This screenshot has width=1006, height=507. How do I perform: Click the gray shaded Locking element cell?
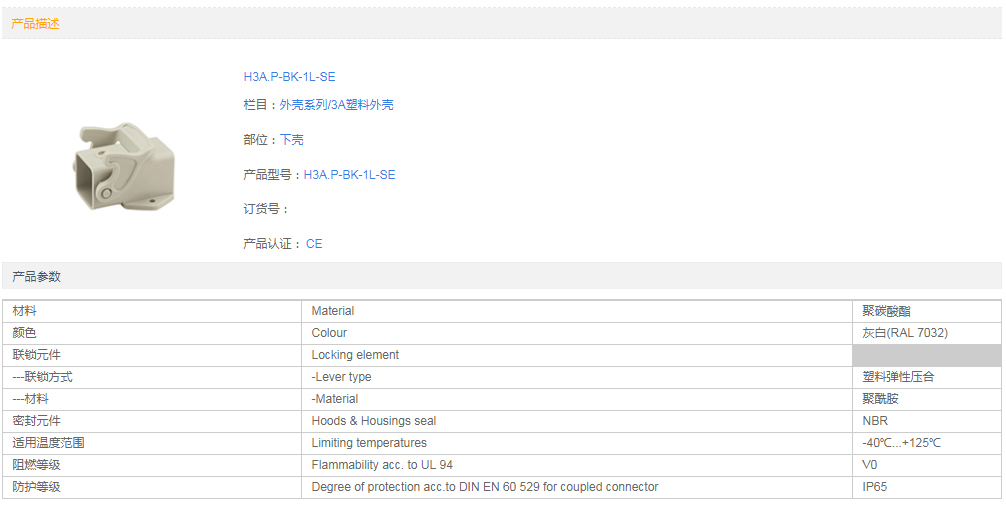[926, 355]
